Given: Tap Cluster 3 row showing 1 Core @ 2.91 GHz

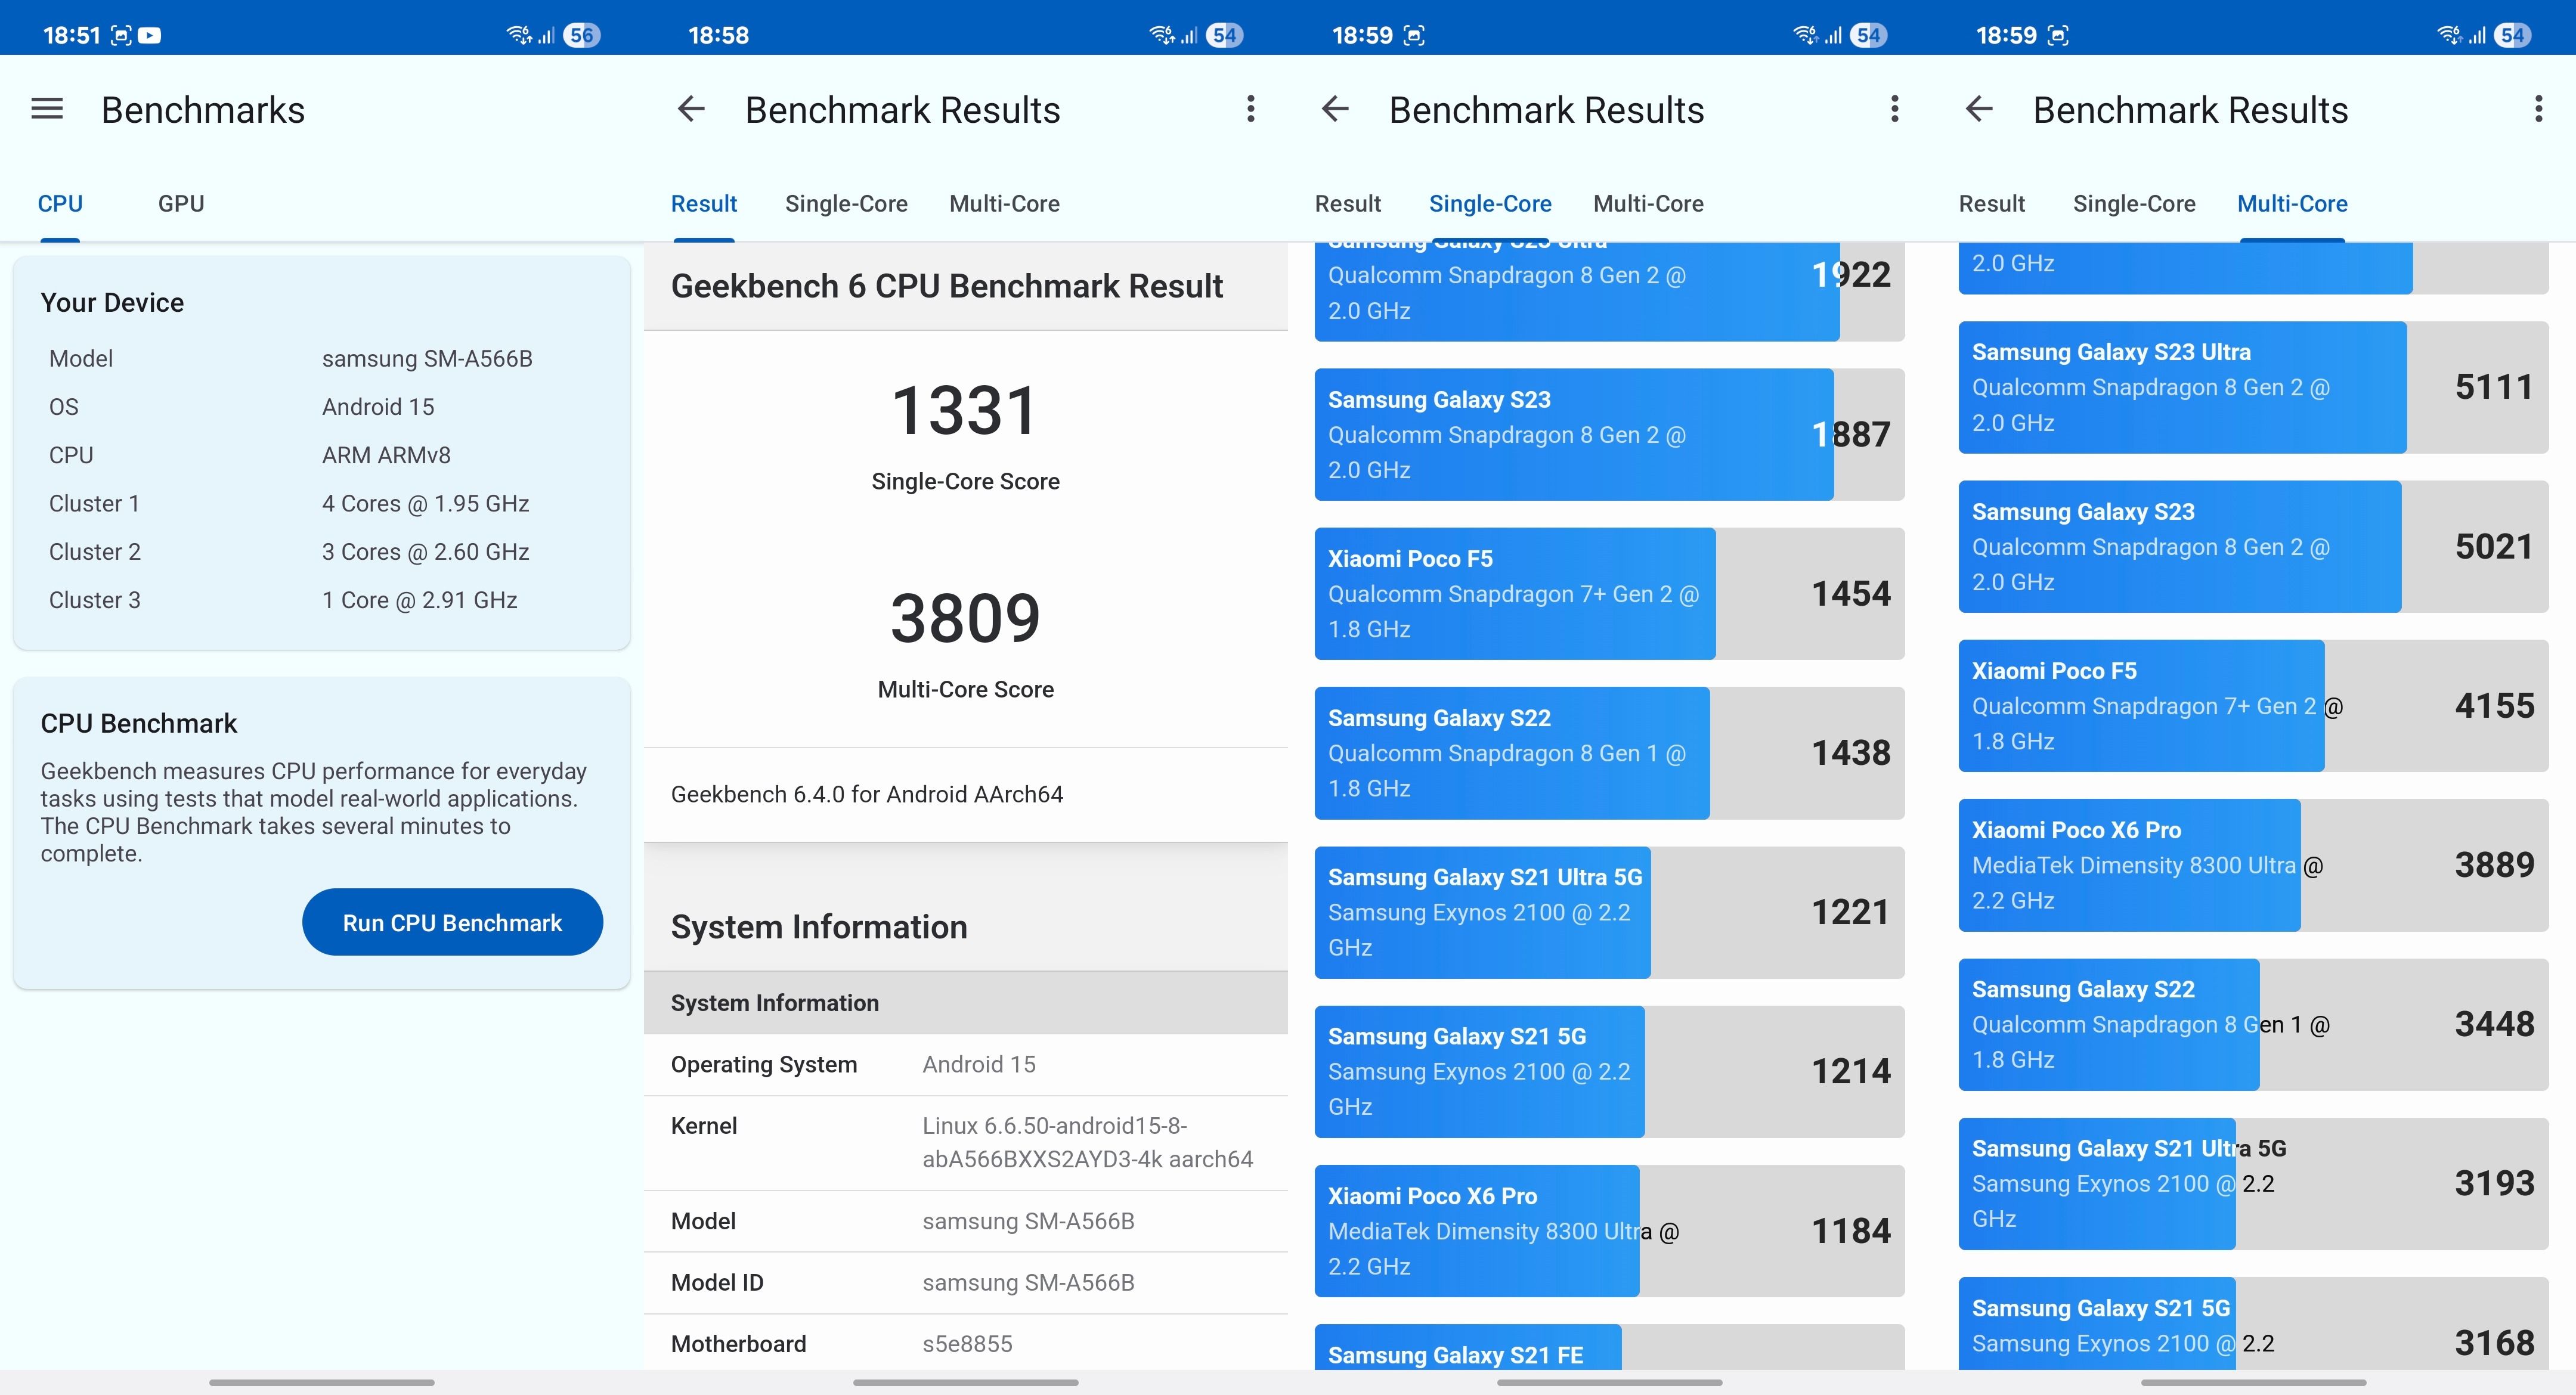Looking at the screenshot, I should 321,600.
